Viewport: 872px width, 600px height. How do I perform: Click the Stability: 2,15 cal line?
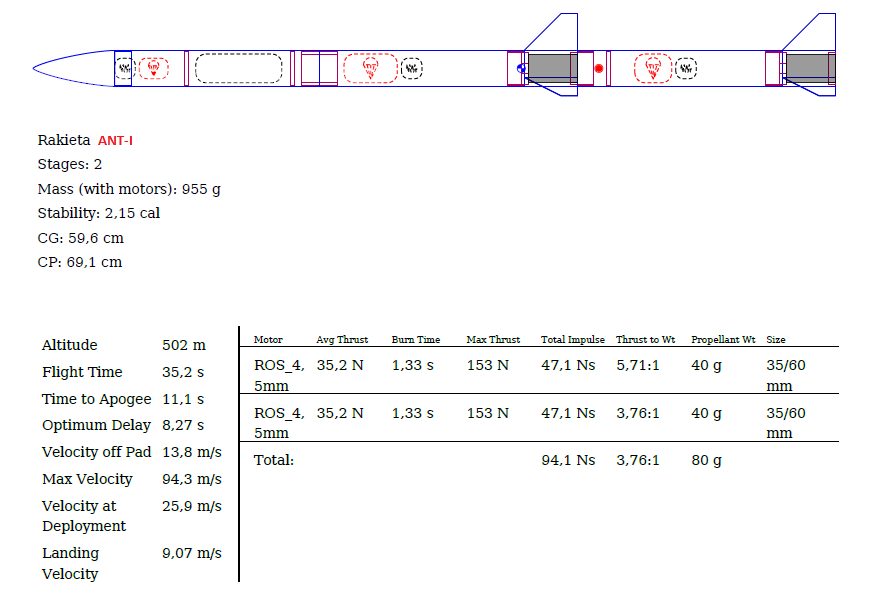99,213
